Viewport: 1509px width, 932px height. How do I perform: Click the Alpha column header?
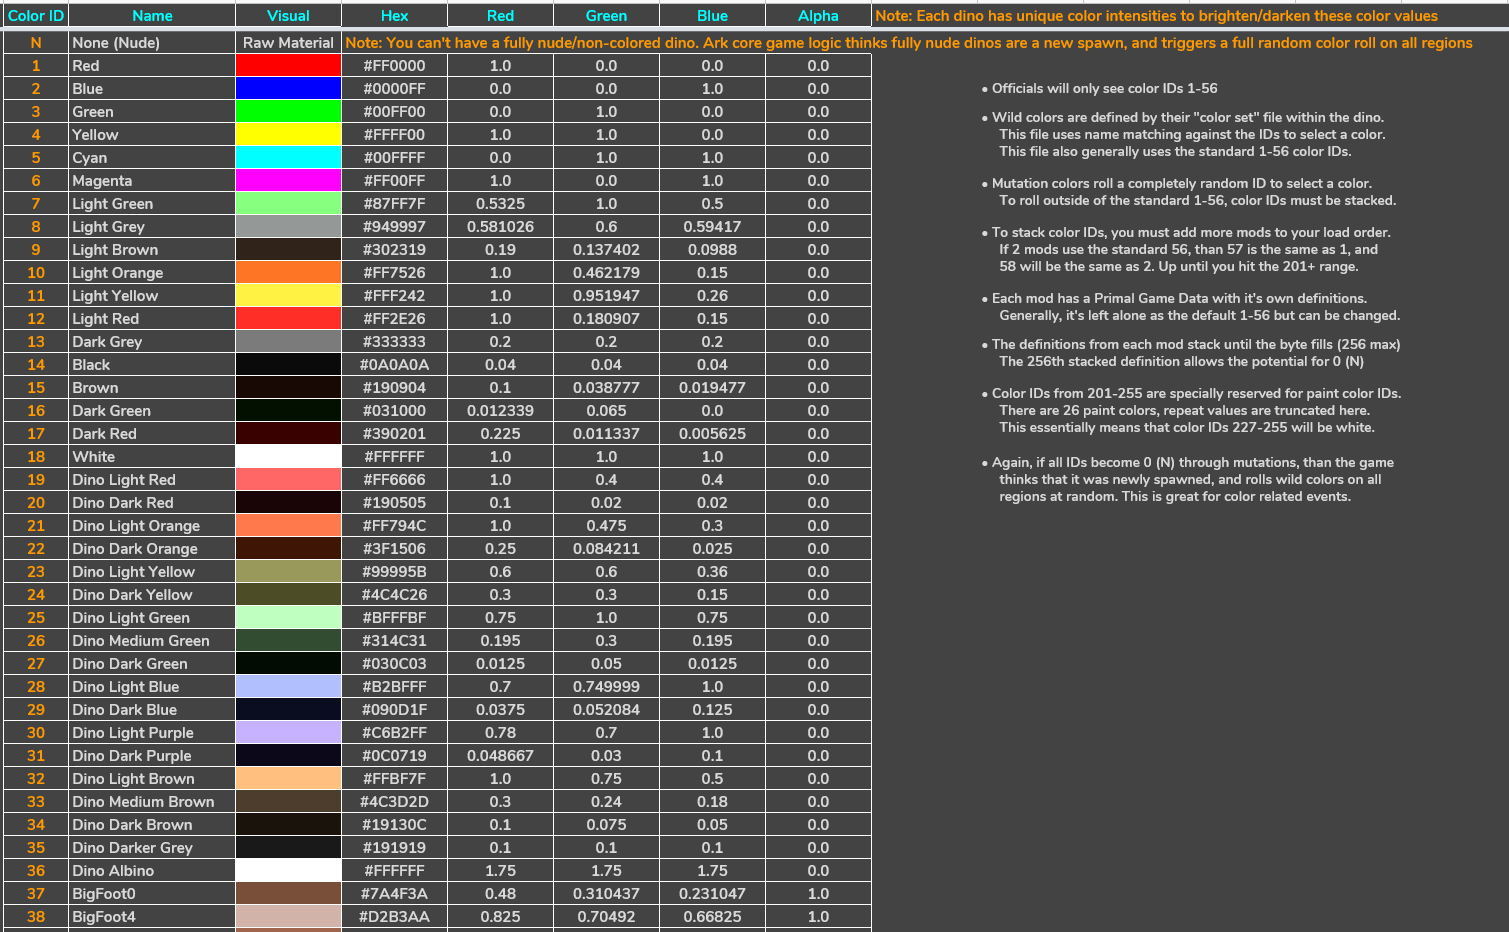click(818, 15)
